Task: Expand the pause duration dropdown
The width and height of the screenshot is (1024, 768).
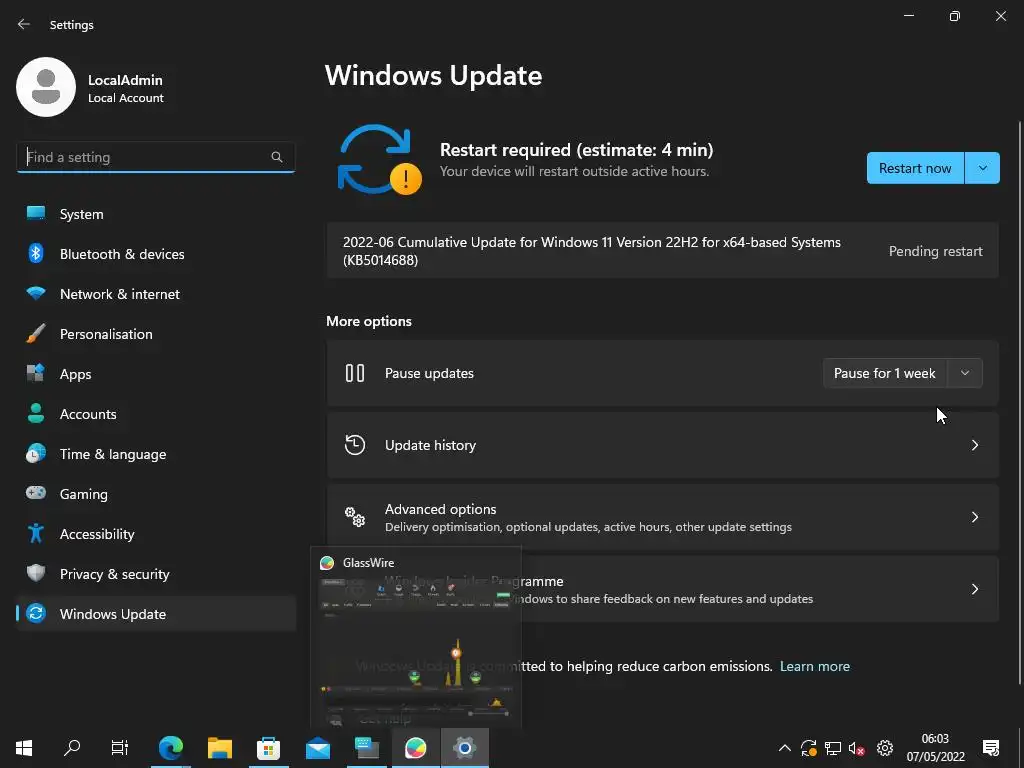Action: pos(965,373)
